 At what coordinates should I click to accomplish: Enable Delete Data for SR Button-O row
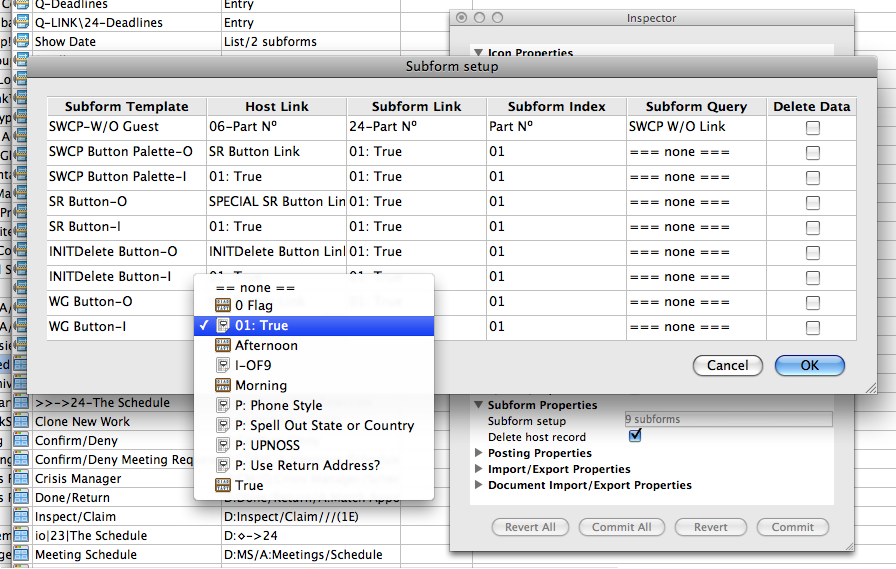pyautogui.click(x=813, y=203)
